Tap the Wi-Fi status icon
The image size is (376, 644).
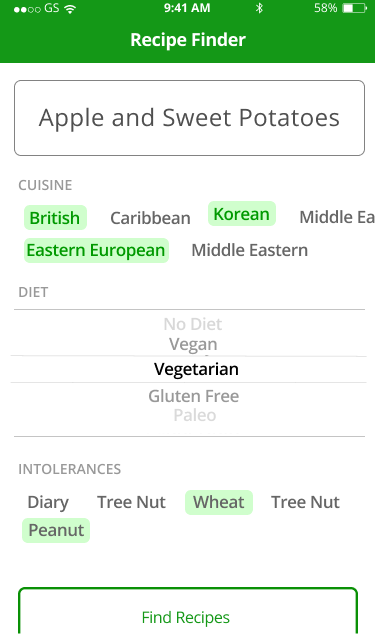(70, 8)
